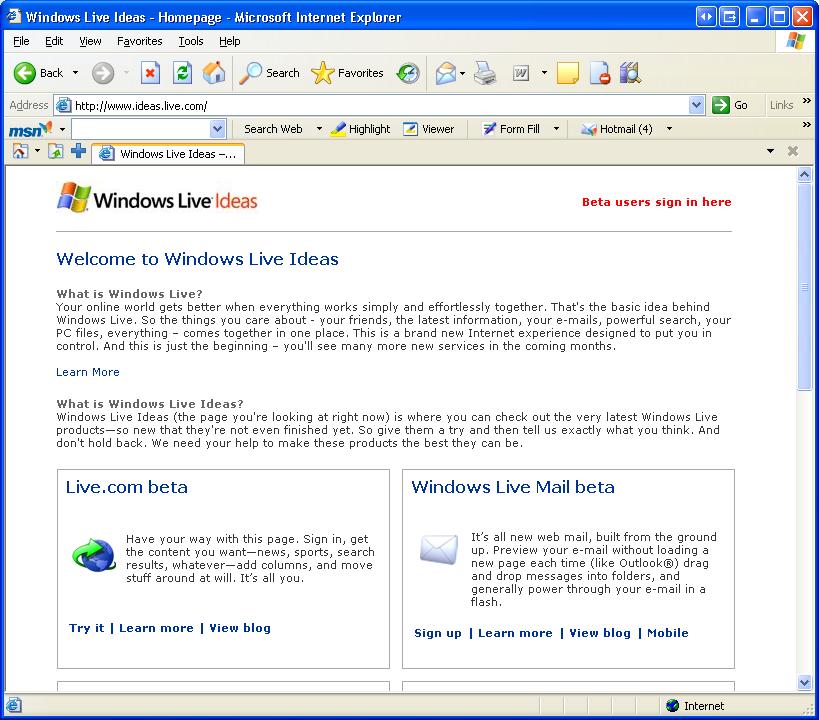Expand the Form Fill dropdown arrow
Viewport: 819px width, 720px height.
pyautogui.click(x=556, y=129)
